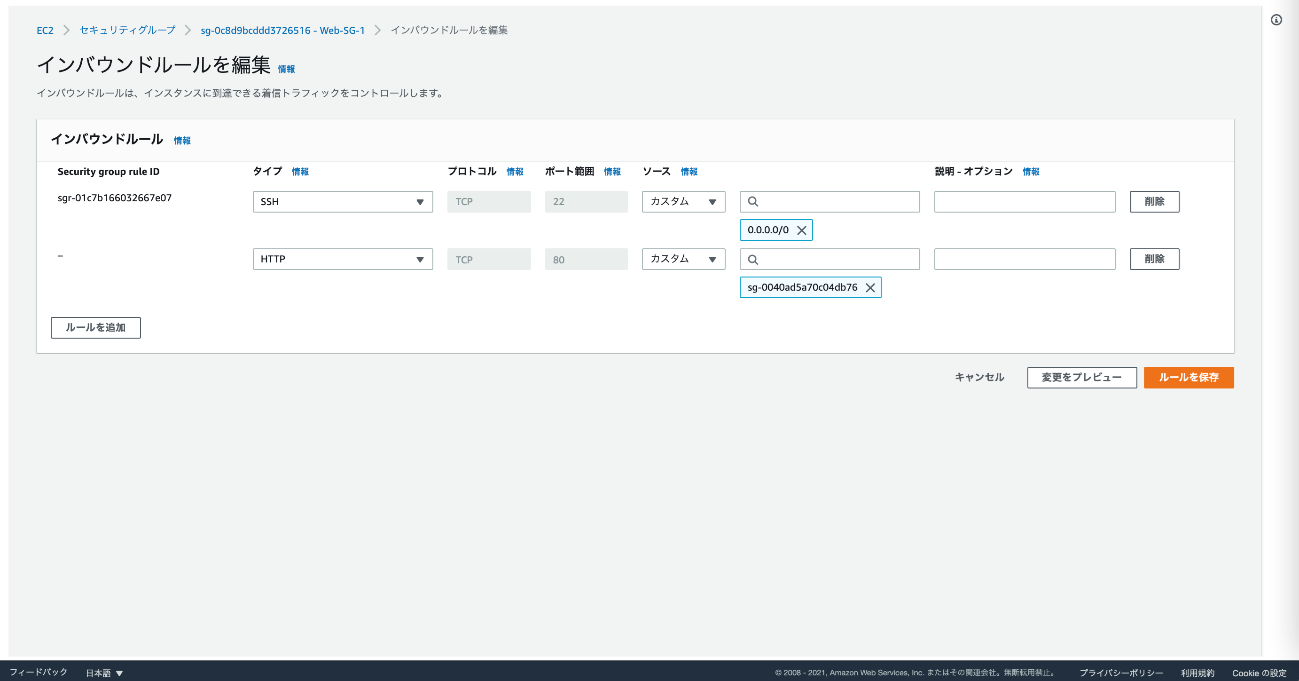The width and height of the screenshot is (1299, 681).
Task: Open フィードバック in the footer
Action: (38, 672)
